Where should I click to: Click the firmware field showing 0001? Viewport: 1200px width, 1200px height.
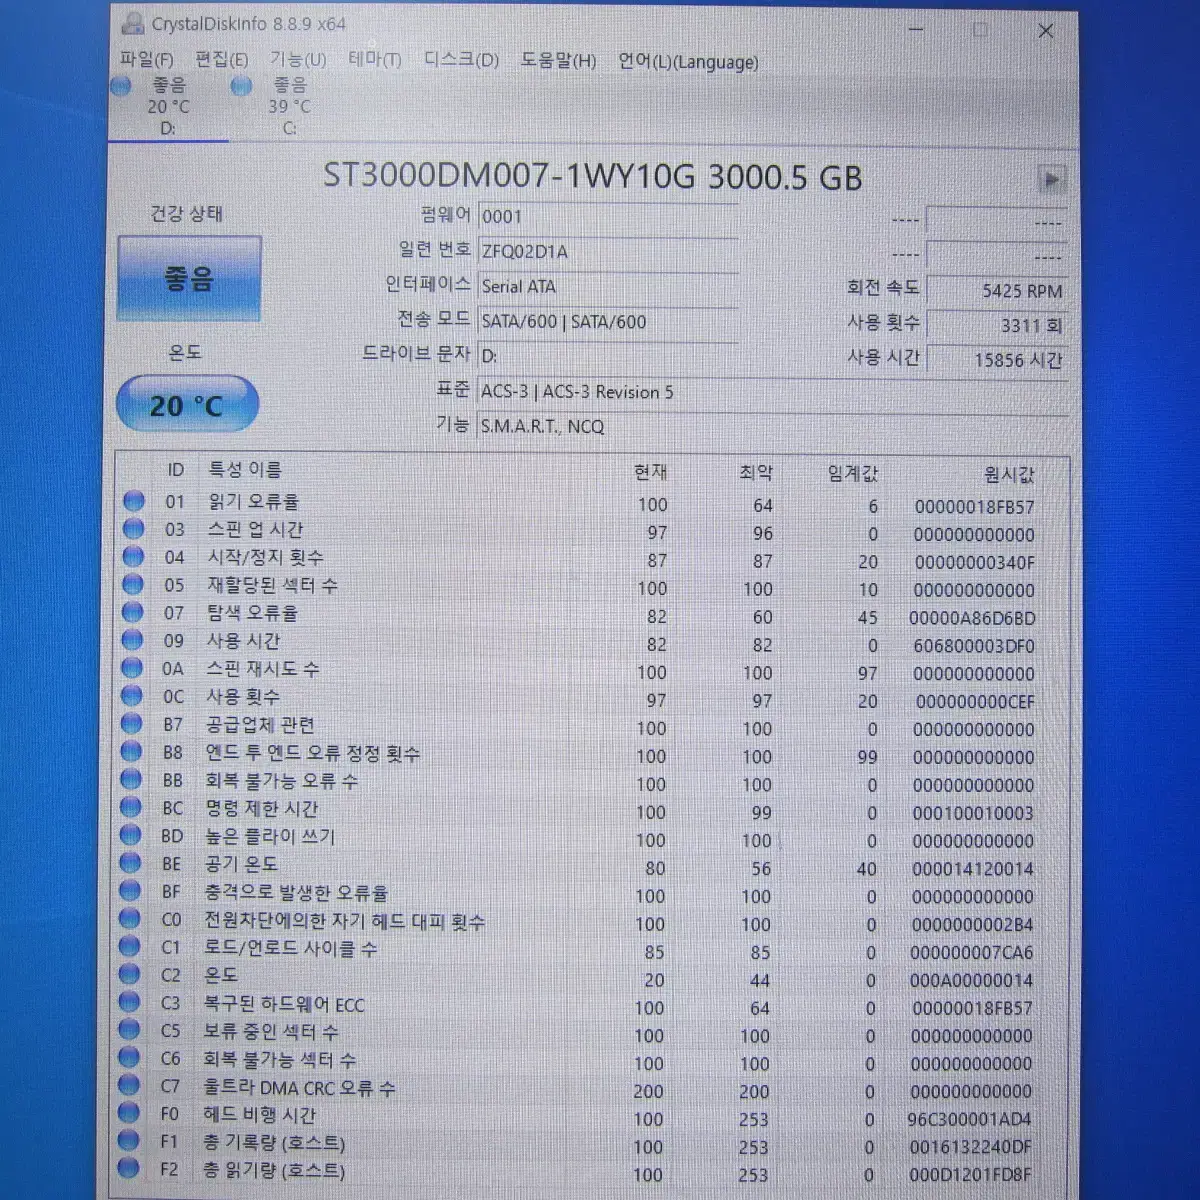pyautogui.click(x=608, y=217)
